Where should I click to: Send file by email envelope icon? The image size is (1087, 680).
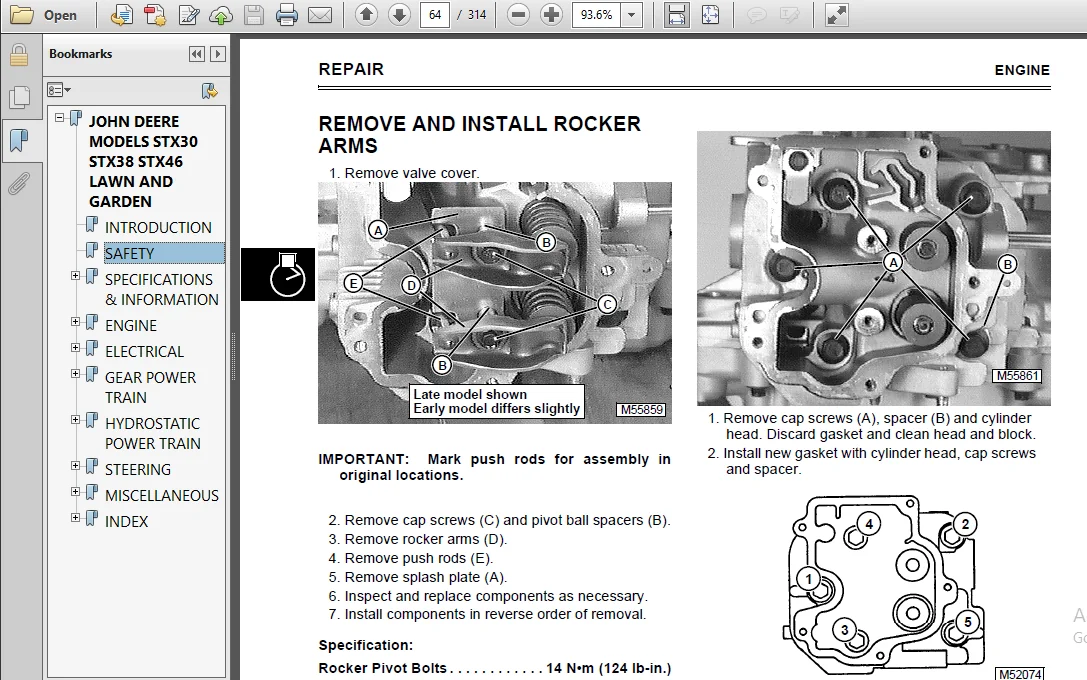click(320, 15)
